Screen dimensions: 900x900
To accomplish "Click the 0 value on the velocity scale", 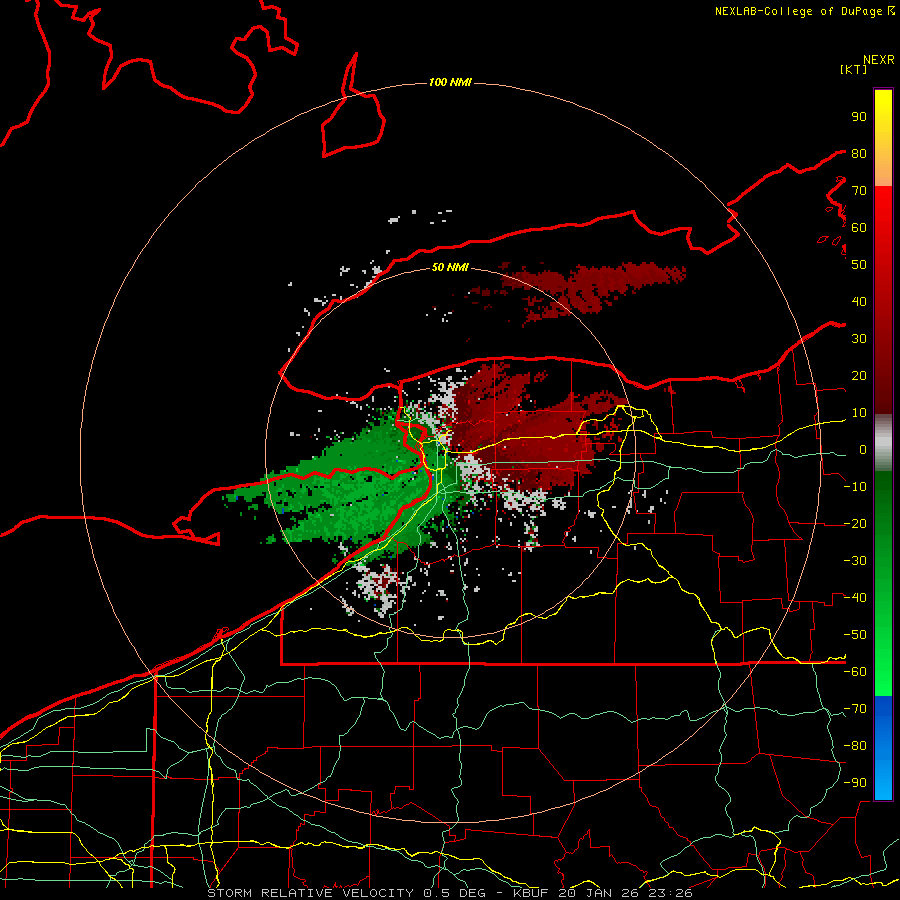I will pyautogui.click(x=863, y=449).
